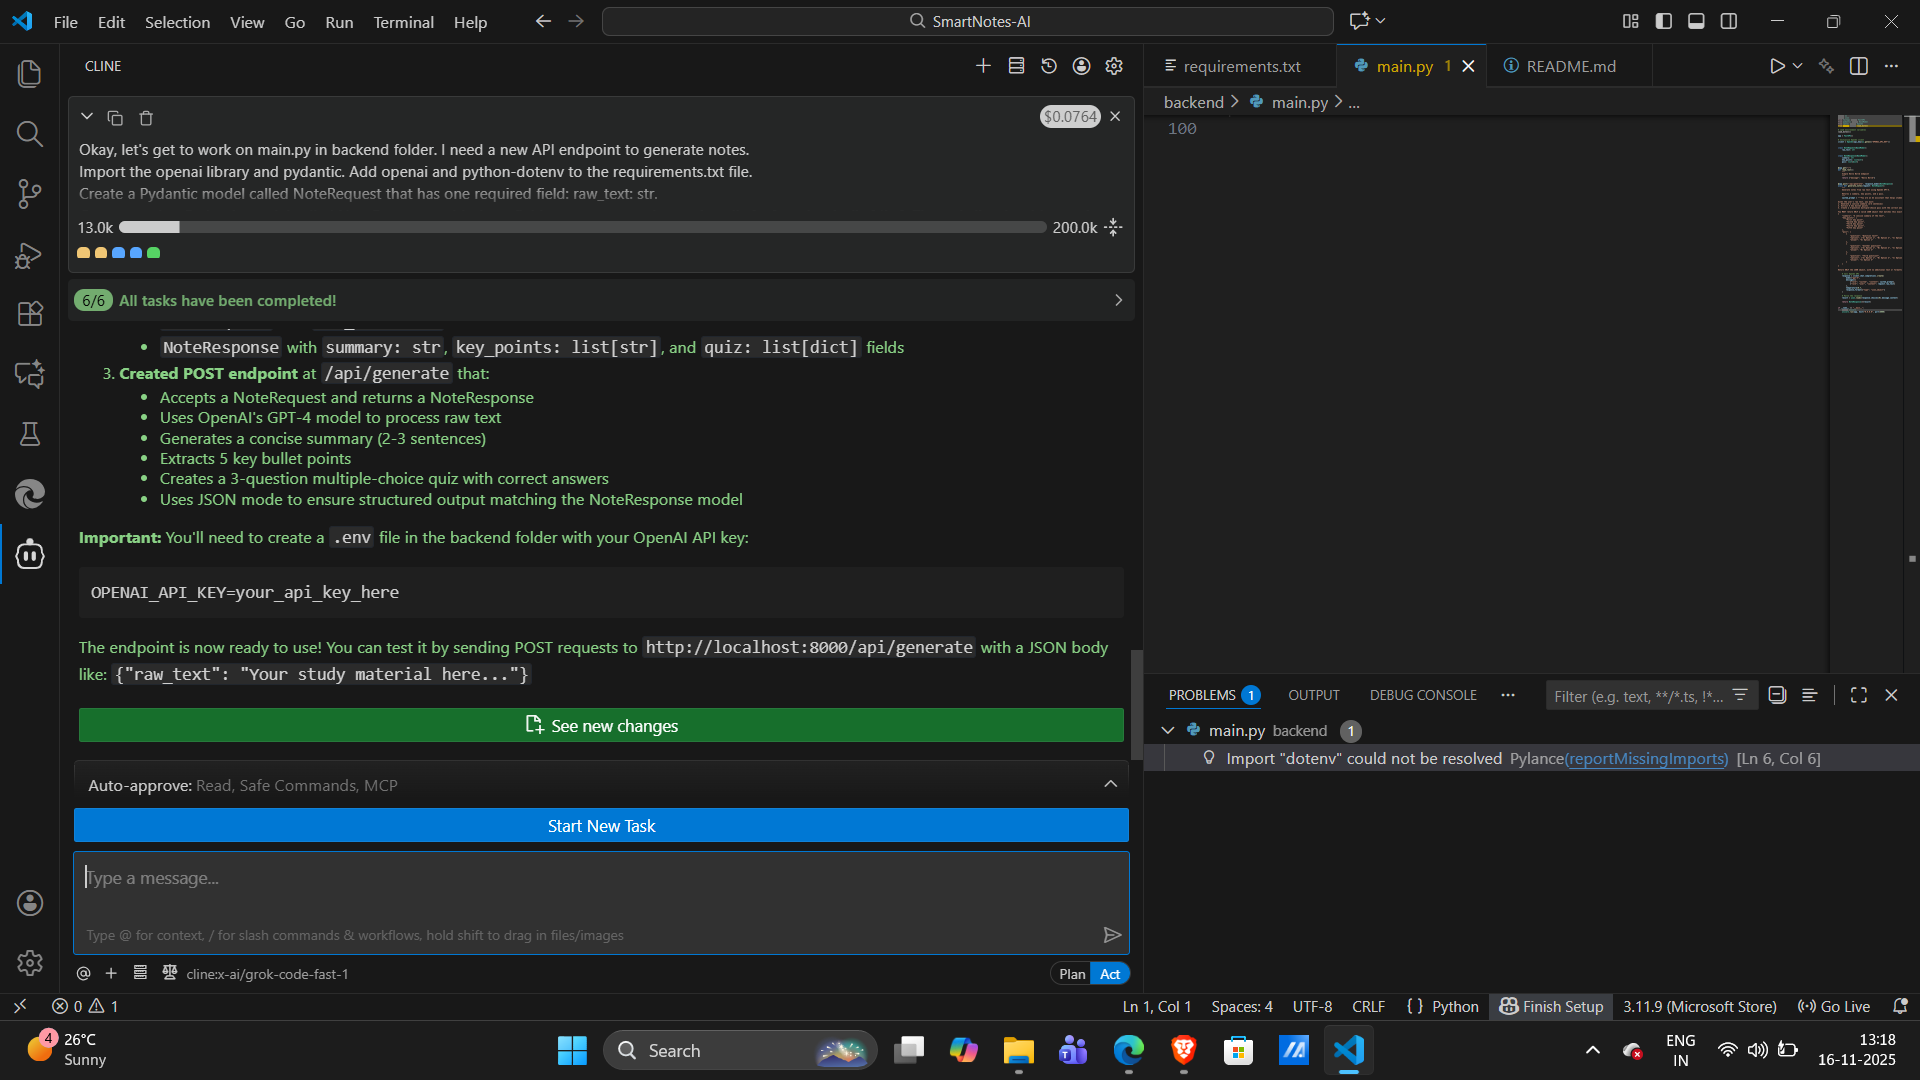
Task: Click split editor right icon
Action: click(x=1859, y=66)
